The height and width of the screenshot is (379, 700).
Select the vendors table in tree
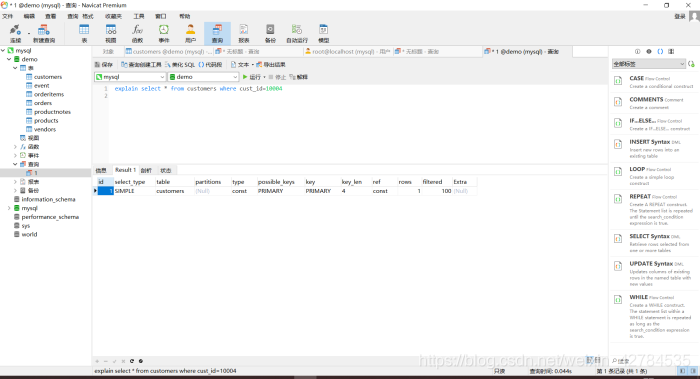[x=45, y=129]
